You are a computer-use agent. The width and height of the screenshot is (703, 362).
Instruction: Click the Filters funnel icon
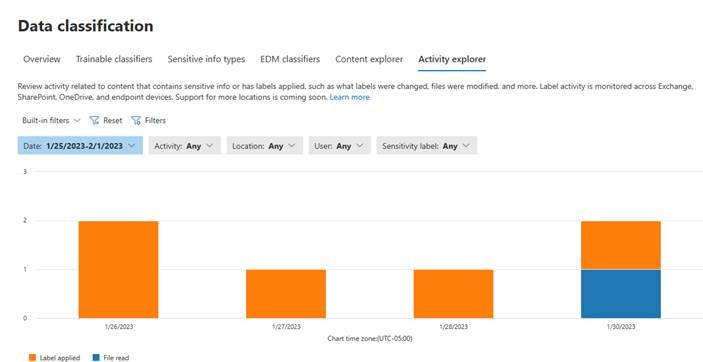click(x=135, y=120)
